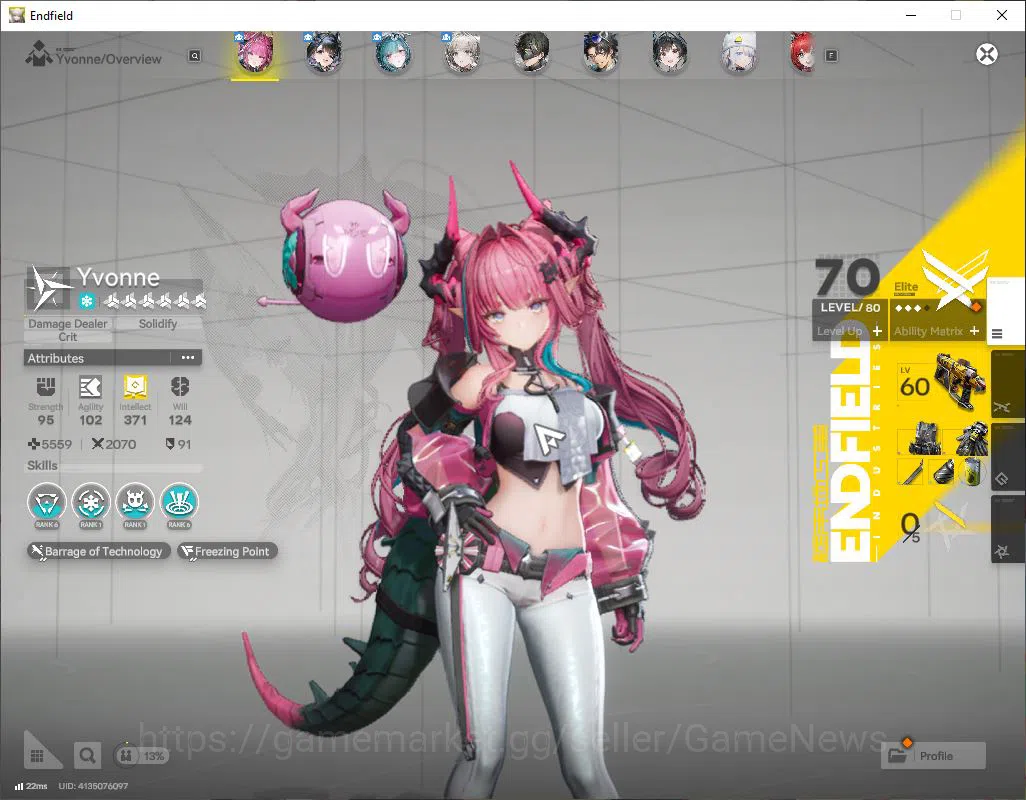This screenshot has height=800, width=1026.
Task: Click the defense value 91
Action: (178, 444)
